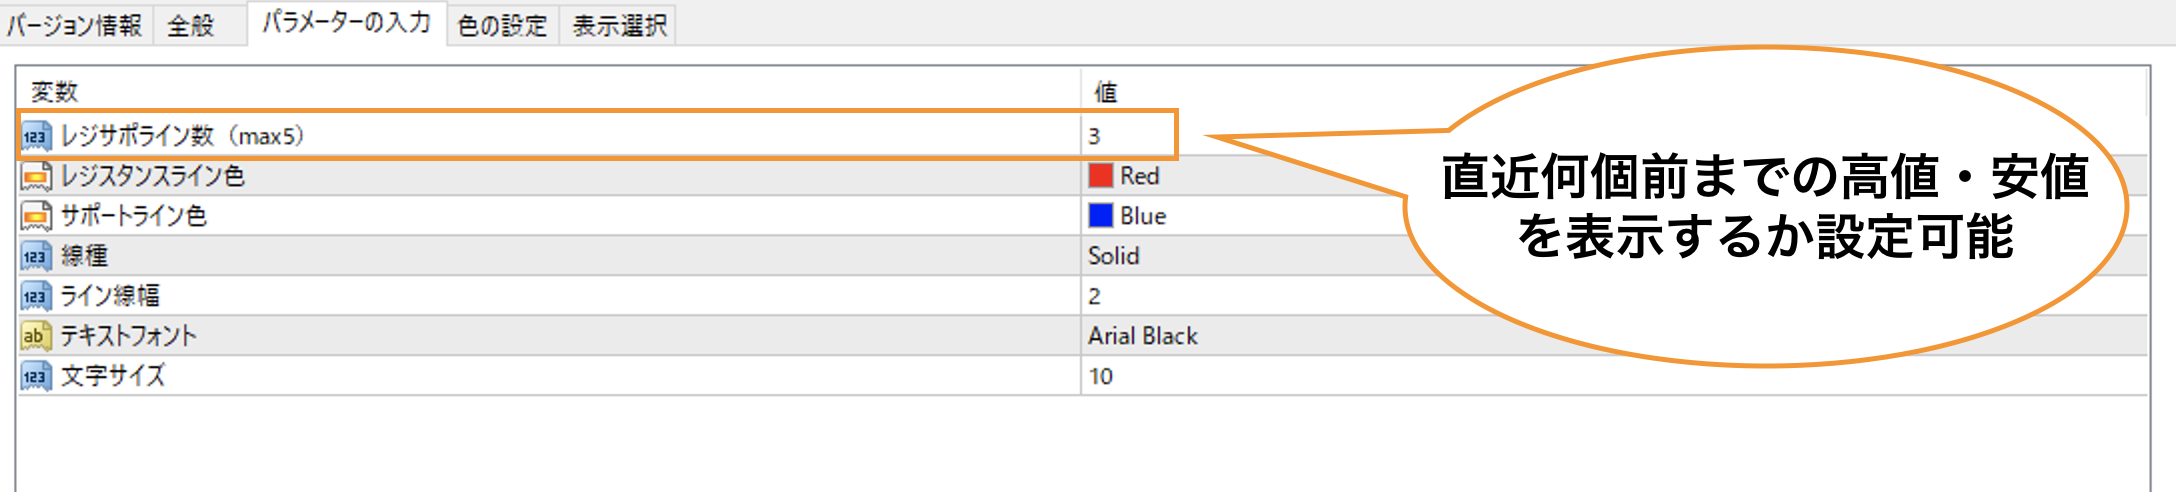Image resolution: width=2176 pixels, height=492 pixels.
Task: Click the ab string icon beside テキストフォント
Action: 36,336
